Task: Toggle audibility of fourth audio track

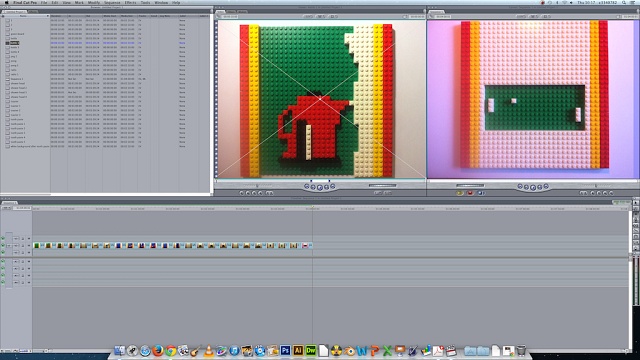Action: click(2, 282)
